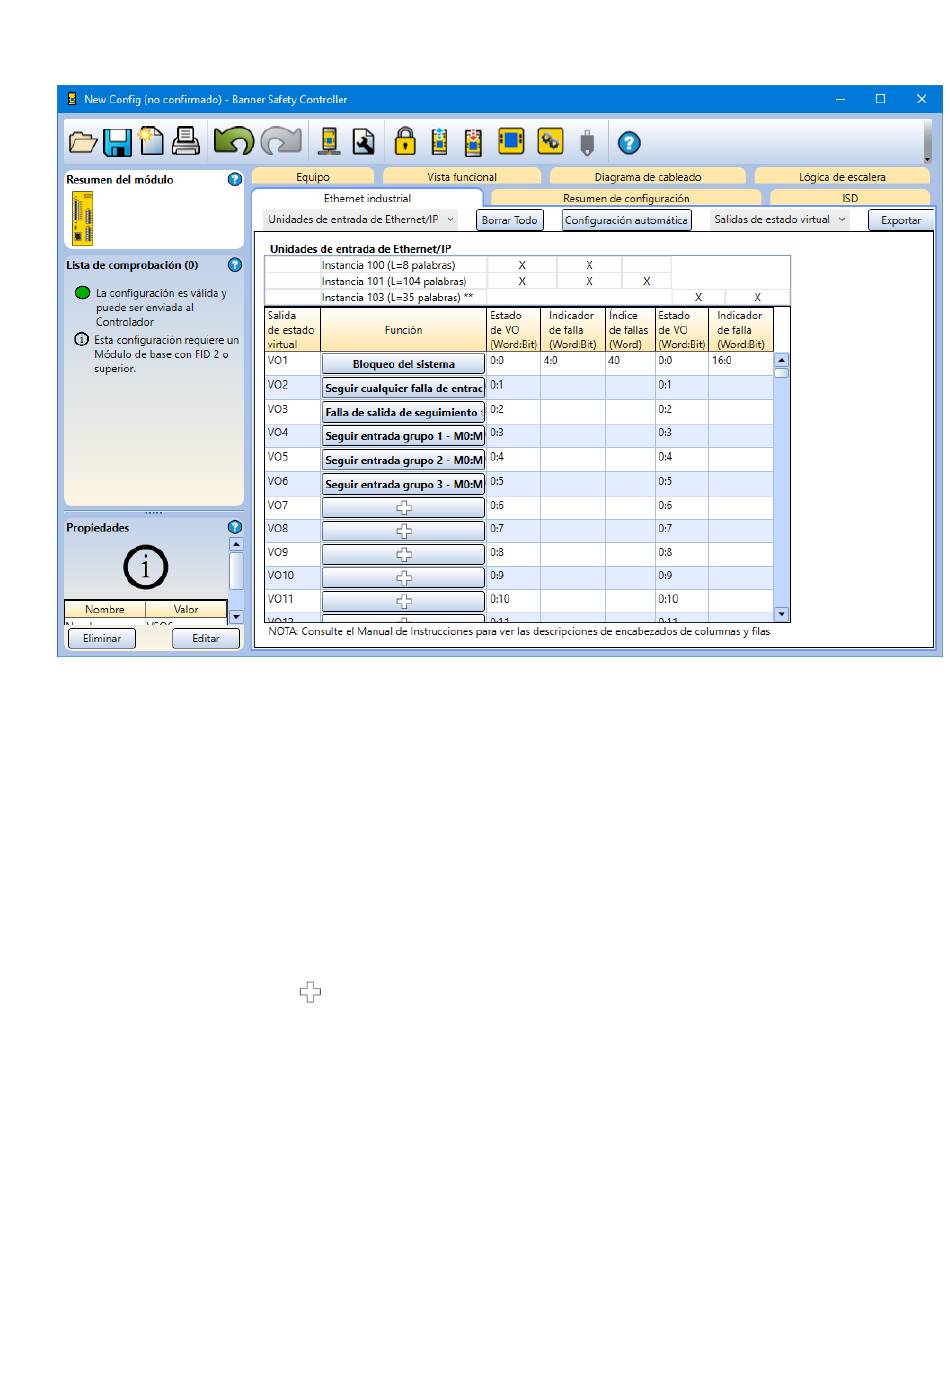
Task: Click the toolbar overflow arrow at right edge
Action: pos(927,158)
